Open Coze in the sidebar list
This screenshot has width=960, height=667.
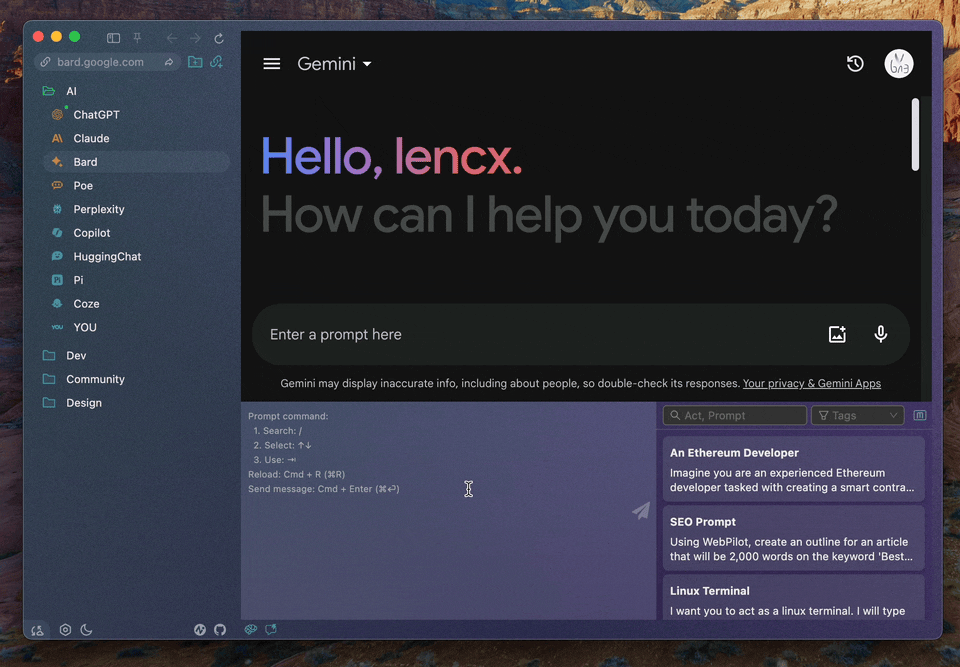pyautogui.click(x=137, y=304)
